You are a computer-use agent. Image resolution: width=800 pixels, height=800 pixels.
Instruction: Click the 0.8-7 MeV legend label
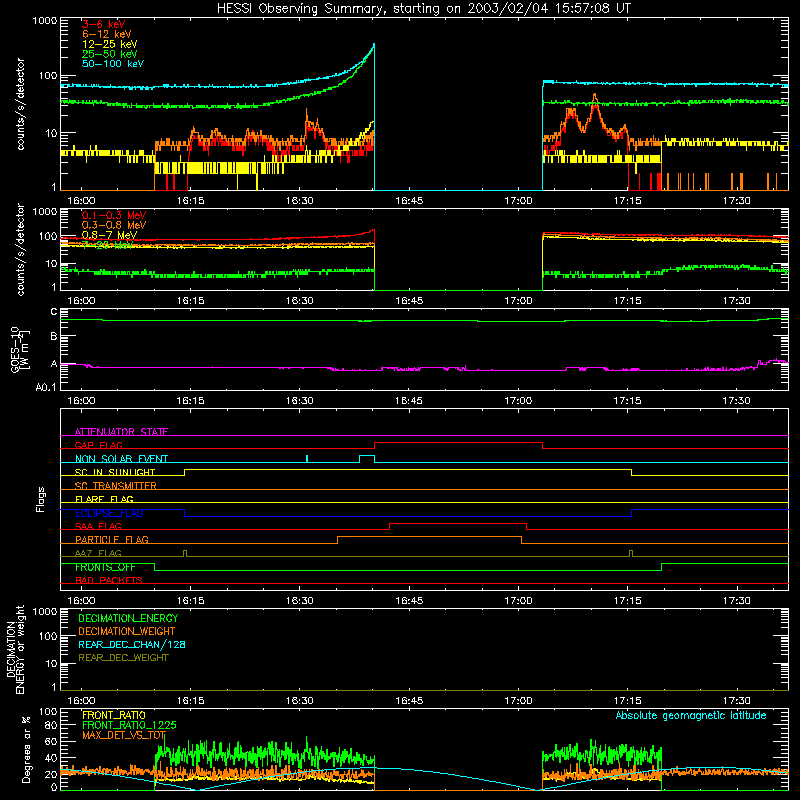pyautogui.click(x=109, y=235)
